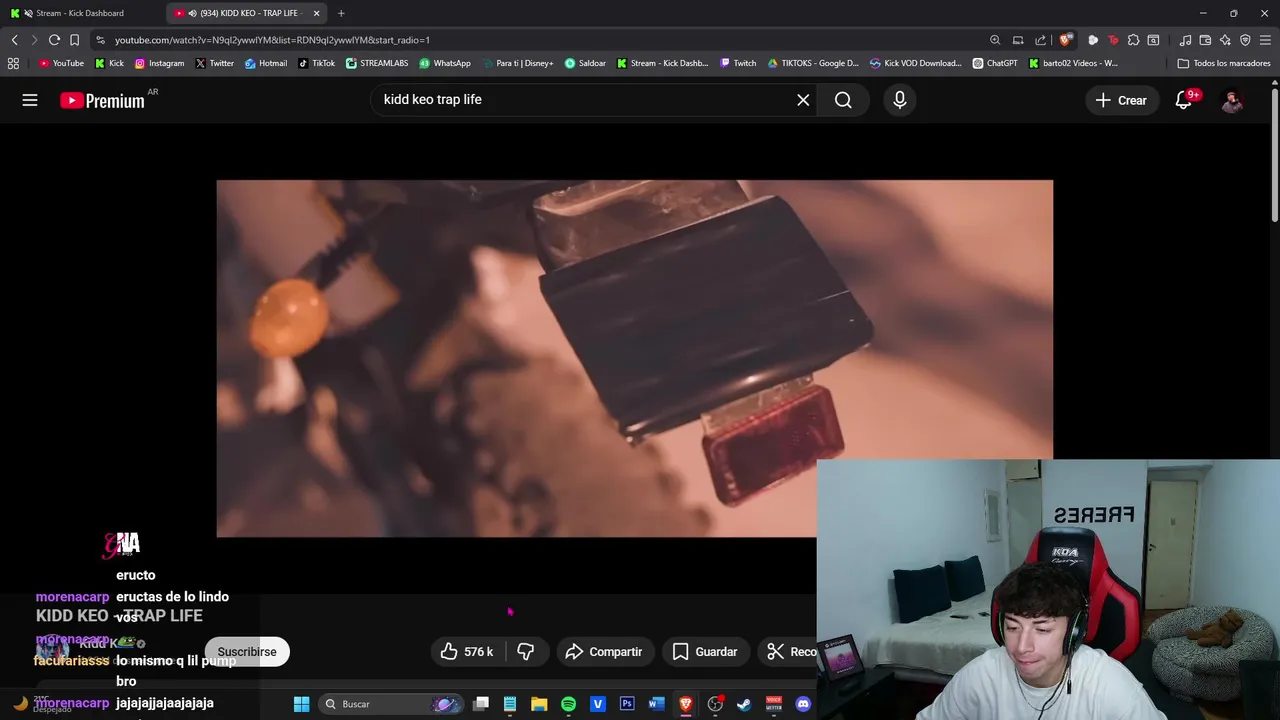Run search with the magnifier button

843,100
